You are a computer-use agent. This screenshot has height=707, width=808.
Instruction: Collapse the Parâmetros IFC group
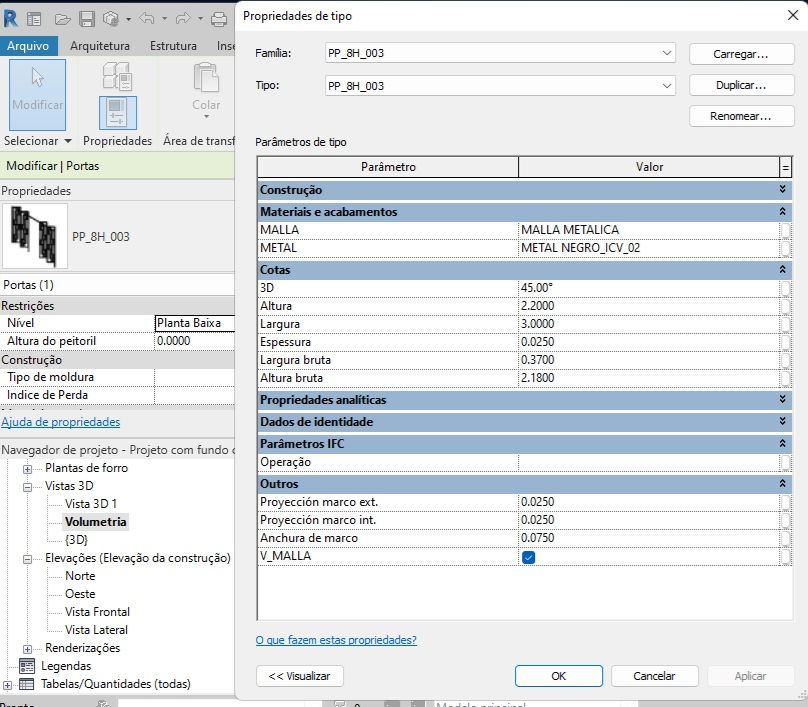click(782, 443)
